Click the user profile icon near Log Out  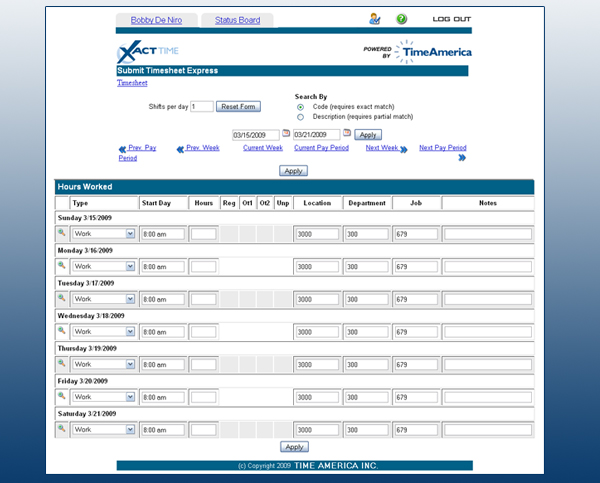(x=375, y=19)
